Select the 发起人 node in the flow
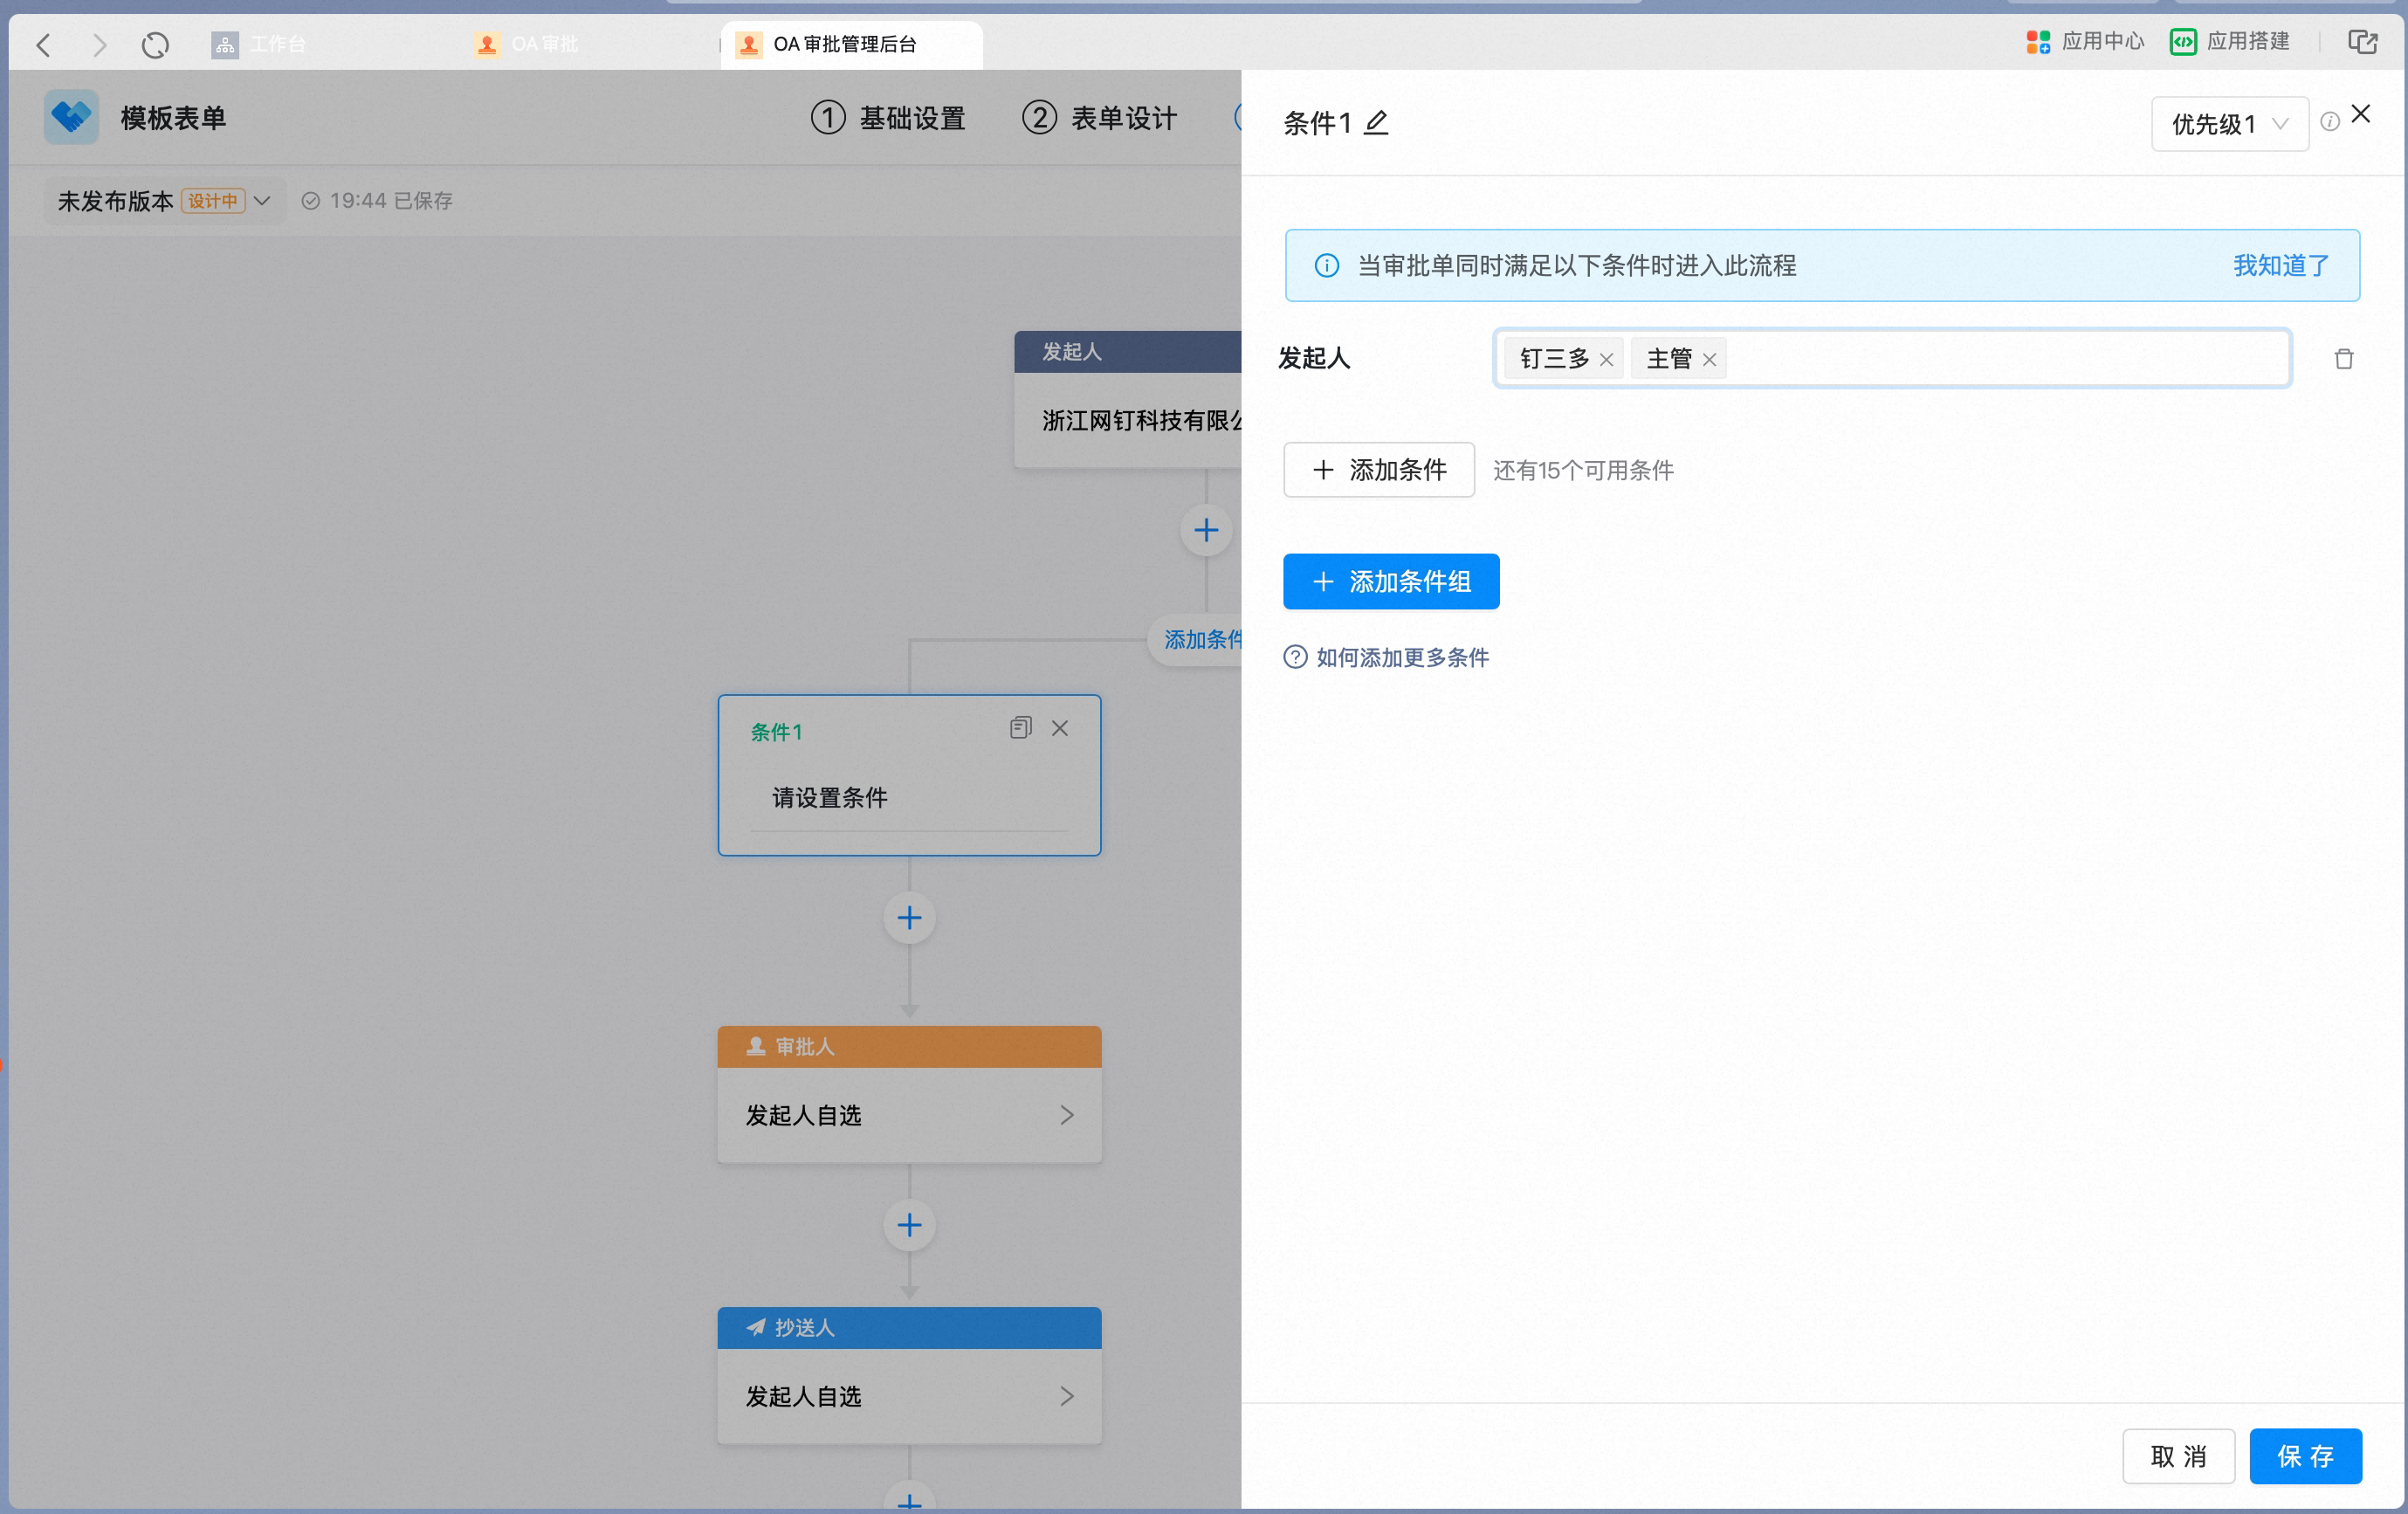2408x1514 pixels. point(1128,400)
